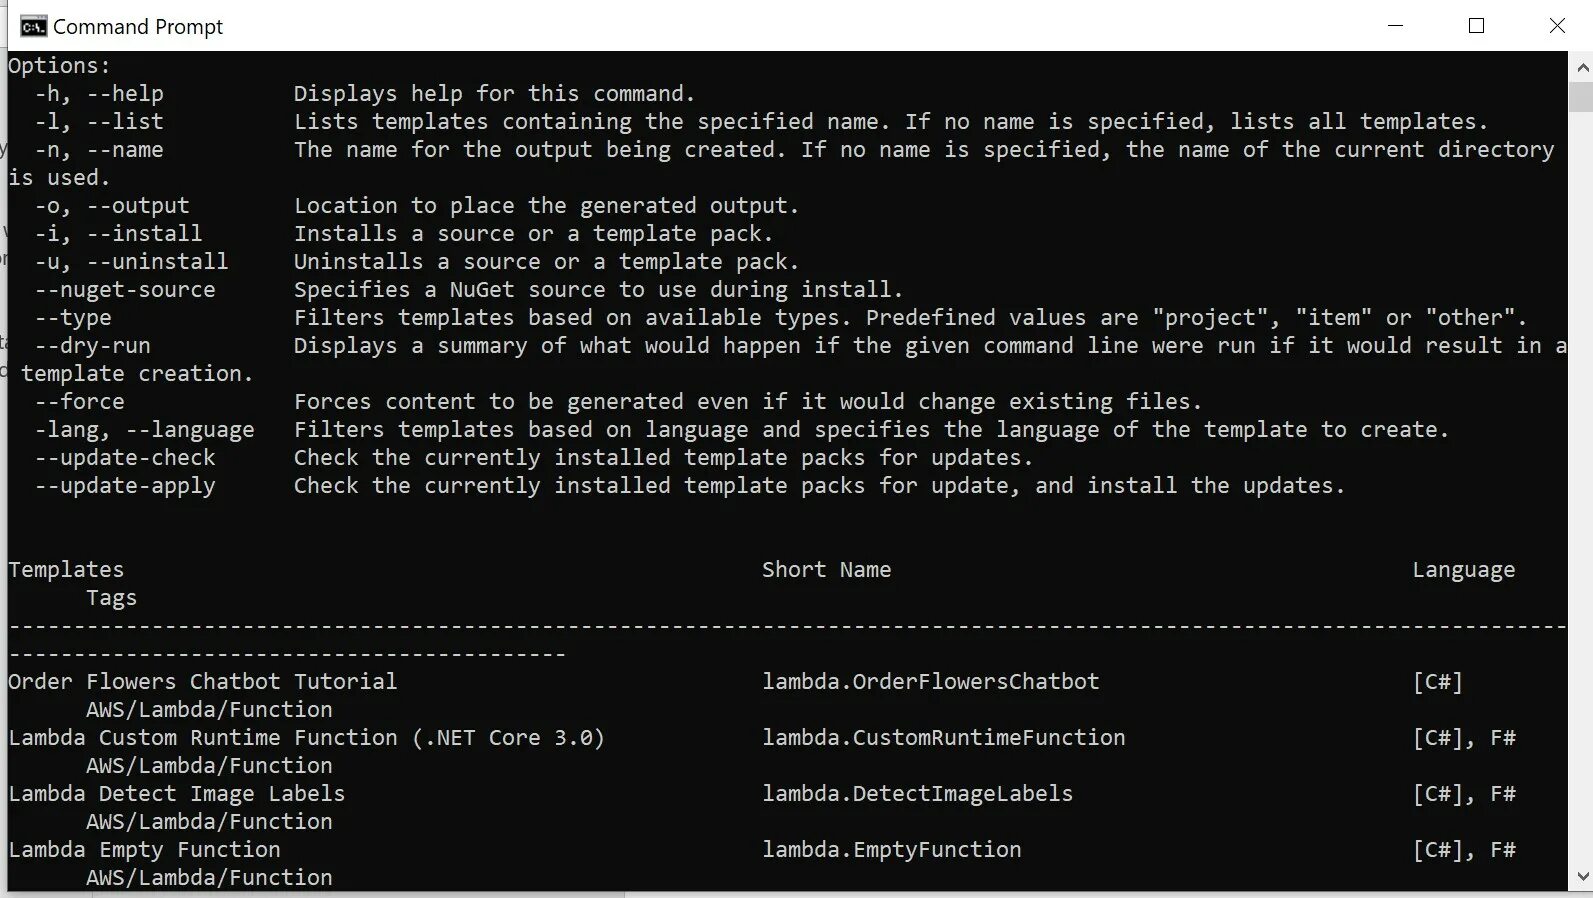Minimize the Command Prompt window
Image resolution: width=1593 pixels, height=898 pixels.
click(x=1396, y=26)
